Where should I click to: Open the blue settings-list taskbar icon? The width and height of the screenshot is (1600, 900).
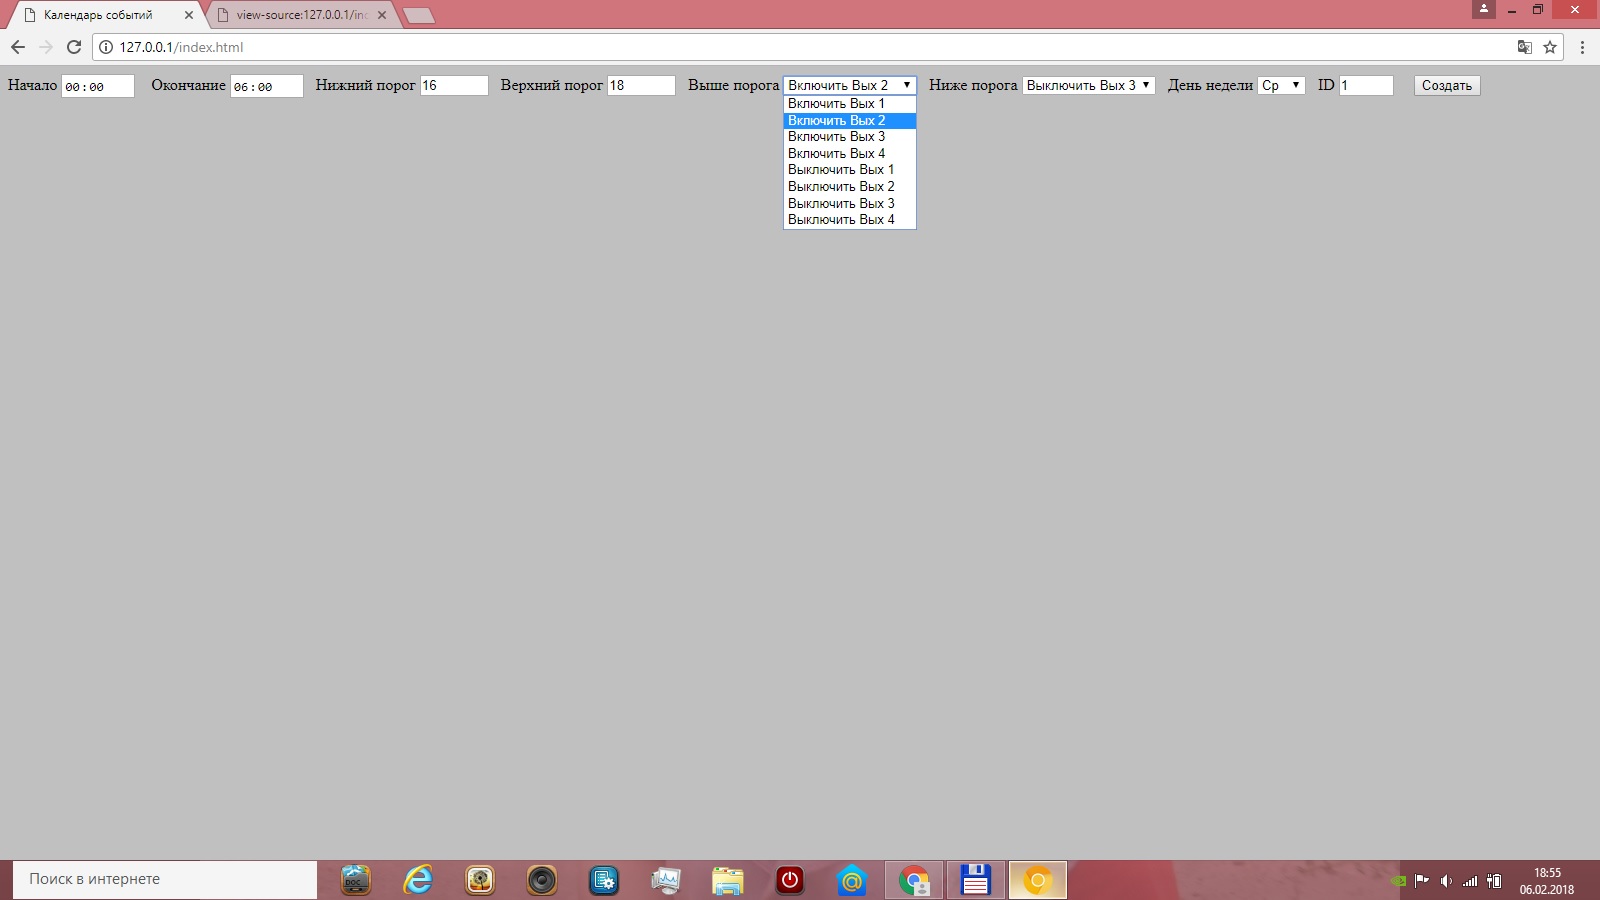coord(604,880)
